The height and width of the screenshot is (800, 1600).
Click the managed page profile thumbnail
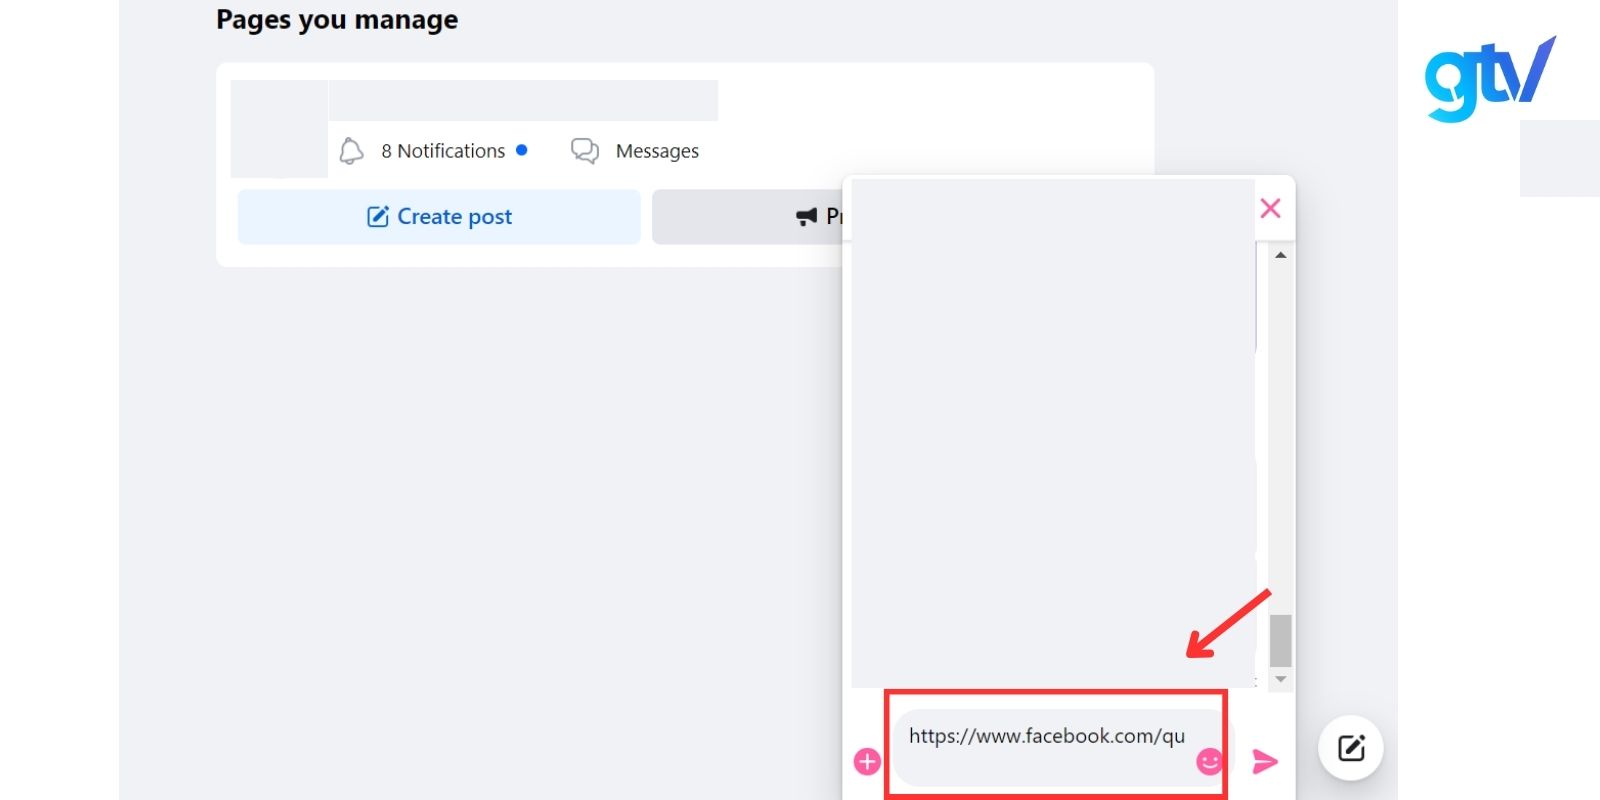pyautogui.click(x=279, y=129)
